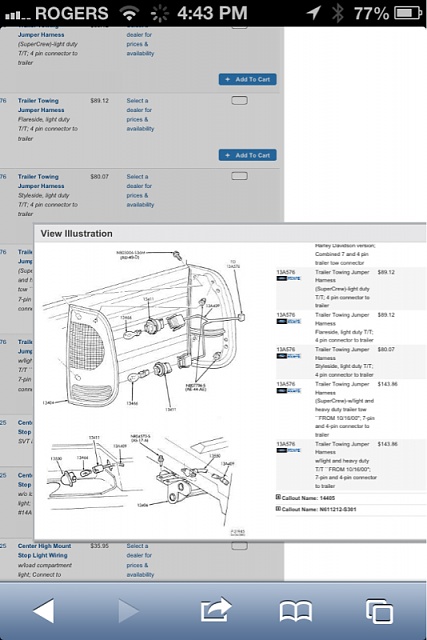
Task: Check the Flareside harness row checkbox
Action: (x=239, y=100)
